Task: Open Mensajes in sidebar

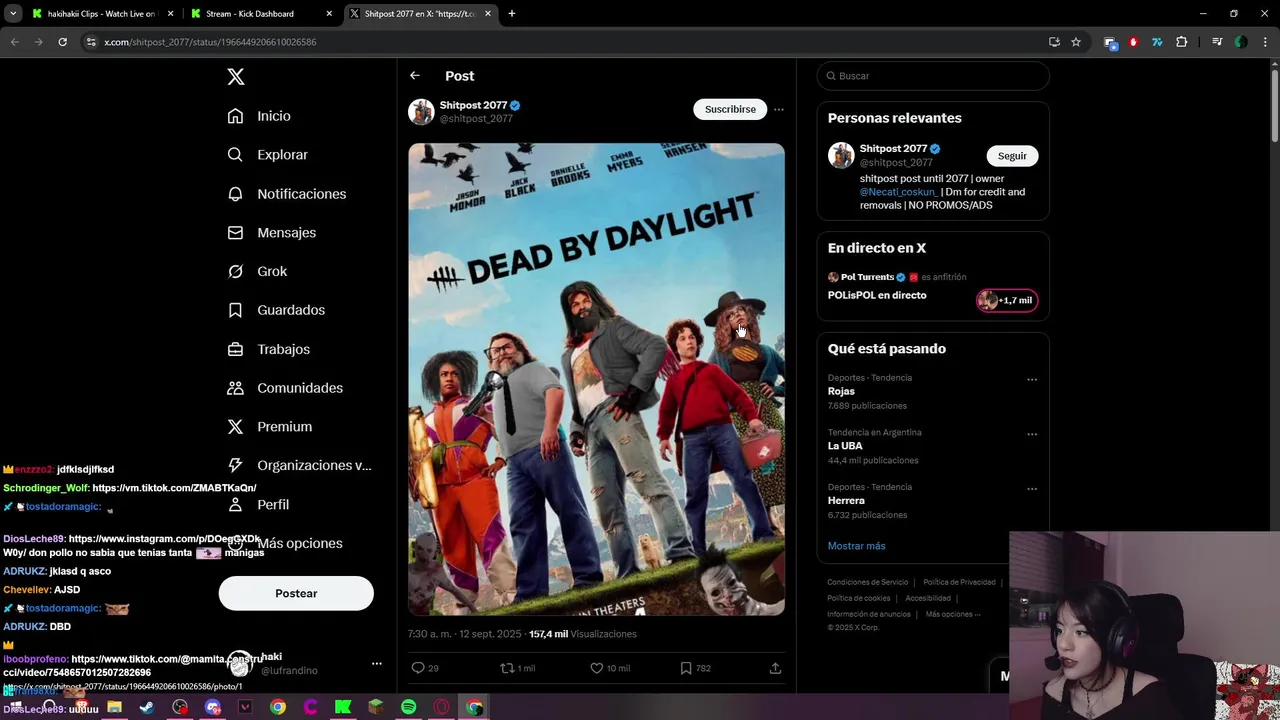Action: tap(271, 232)
